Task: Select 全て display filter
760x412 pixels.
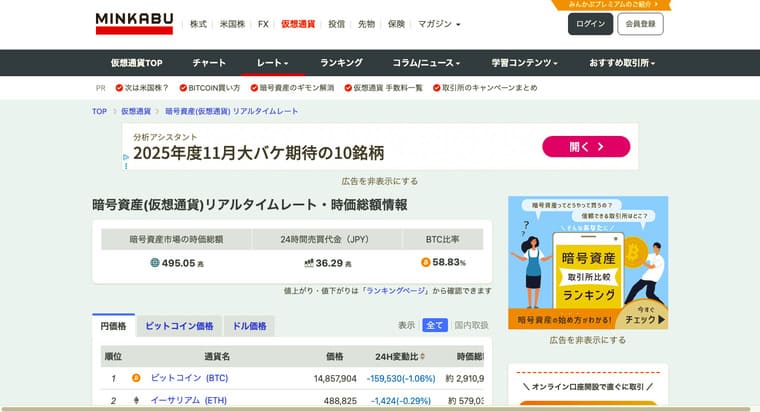Action: (435, 325)
